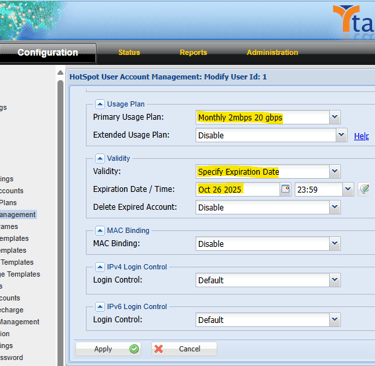Switch to the Configuration tab
This screenshot has height=366, width=375.
pos(48,53)
